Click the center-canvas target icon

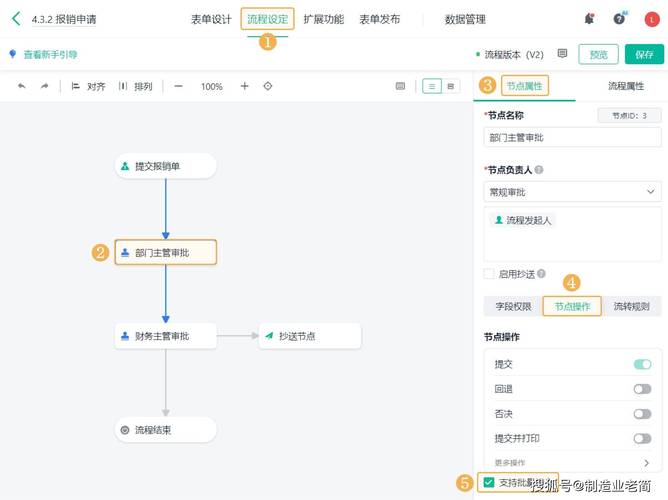[x=268, y=87]
